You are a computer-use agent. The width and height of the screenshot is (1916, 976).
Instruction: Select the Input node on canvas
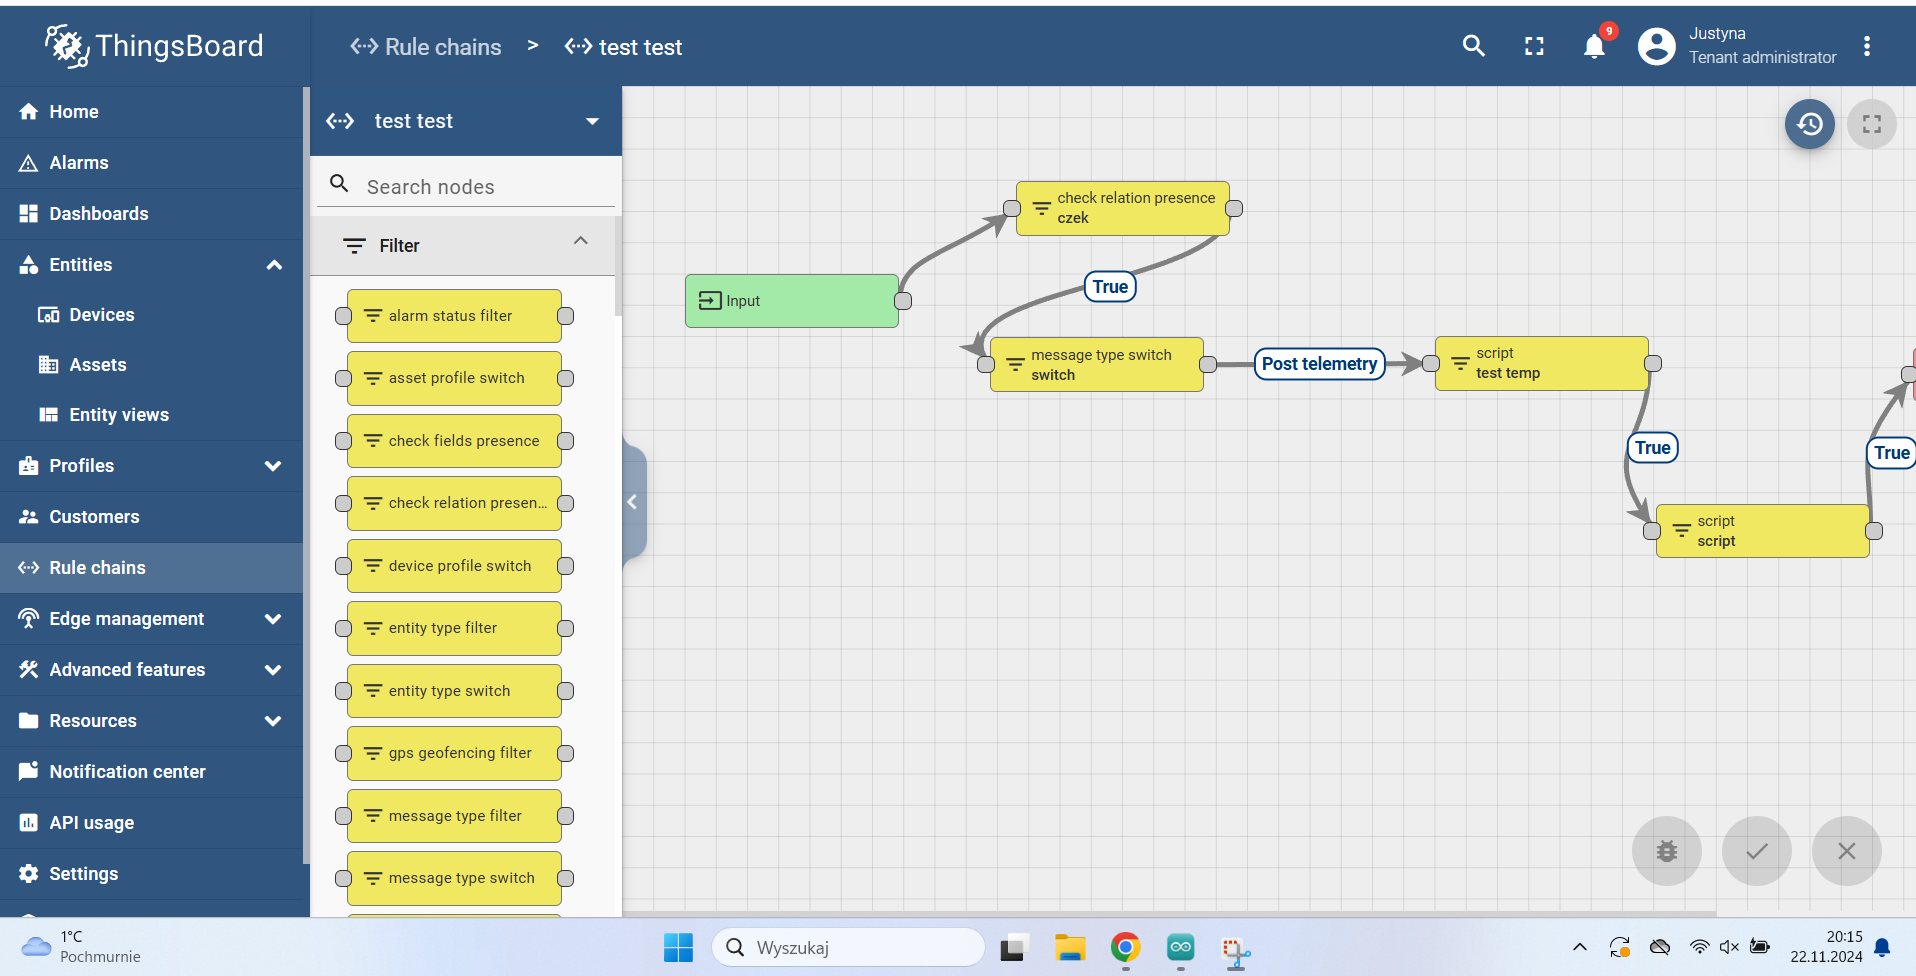pos(792,301)
